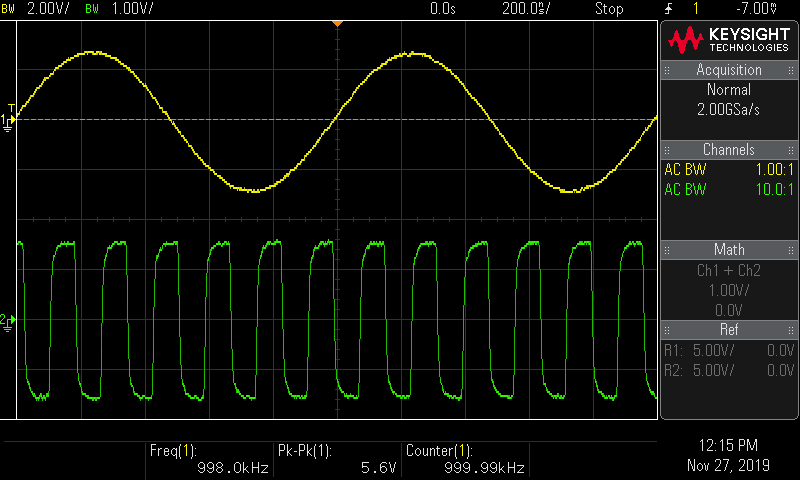Image resolution: width=800 pixels, height=480 pixels.
Task: Click the 0.0s time delay value
Action: tap(442, 8)
